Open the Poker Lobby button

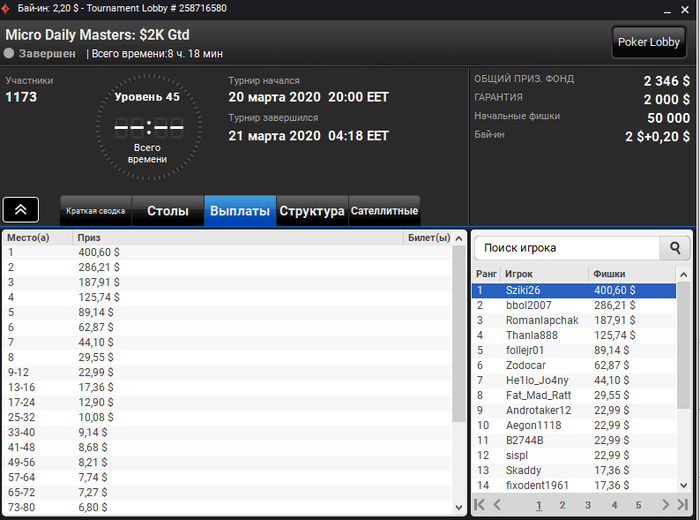click(x=649, y=42)
